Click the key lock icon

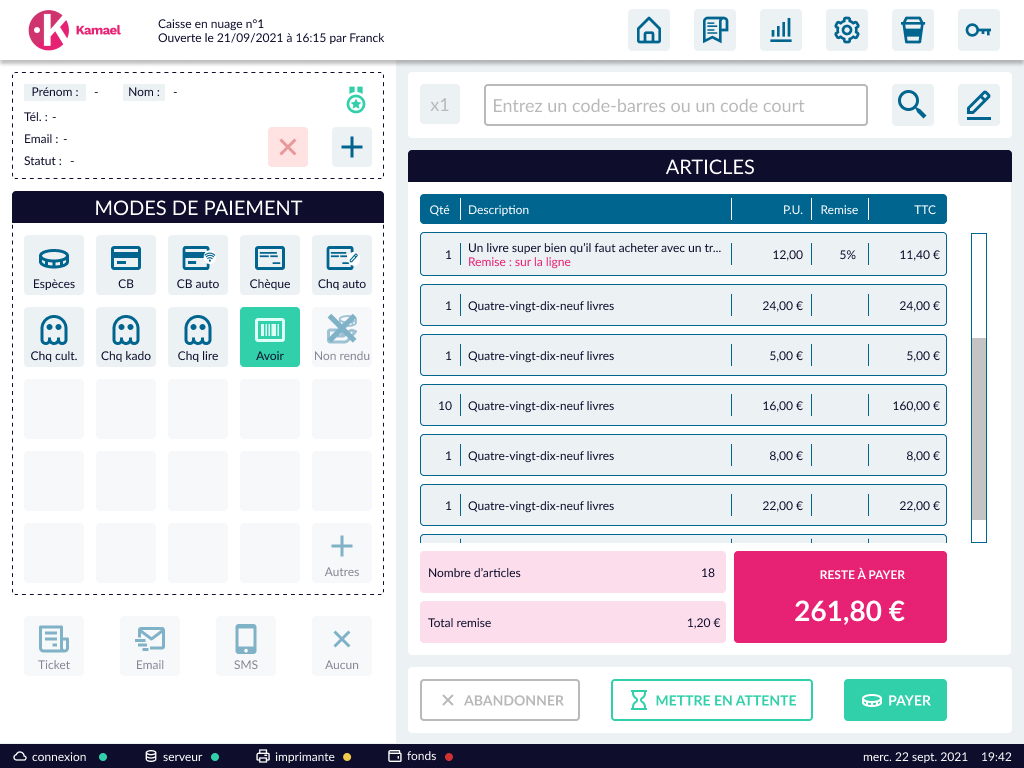[x=978, y=30]
